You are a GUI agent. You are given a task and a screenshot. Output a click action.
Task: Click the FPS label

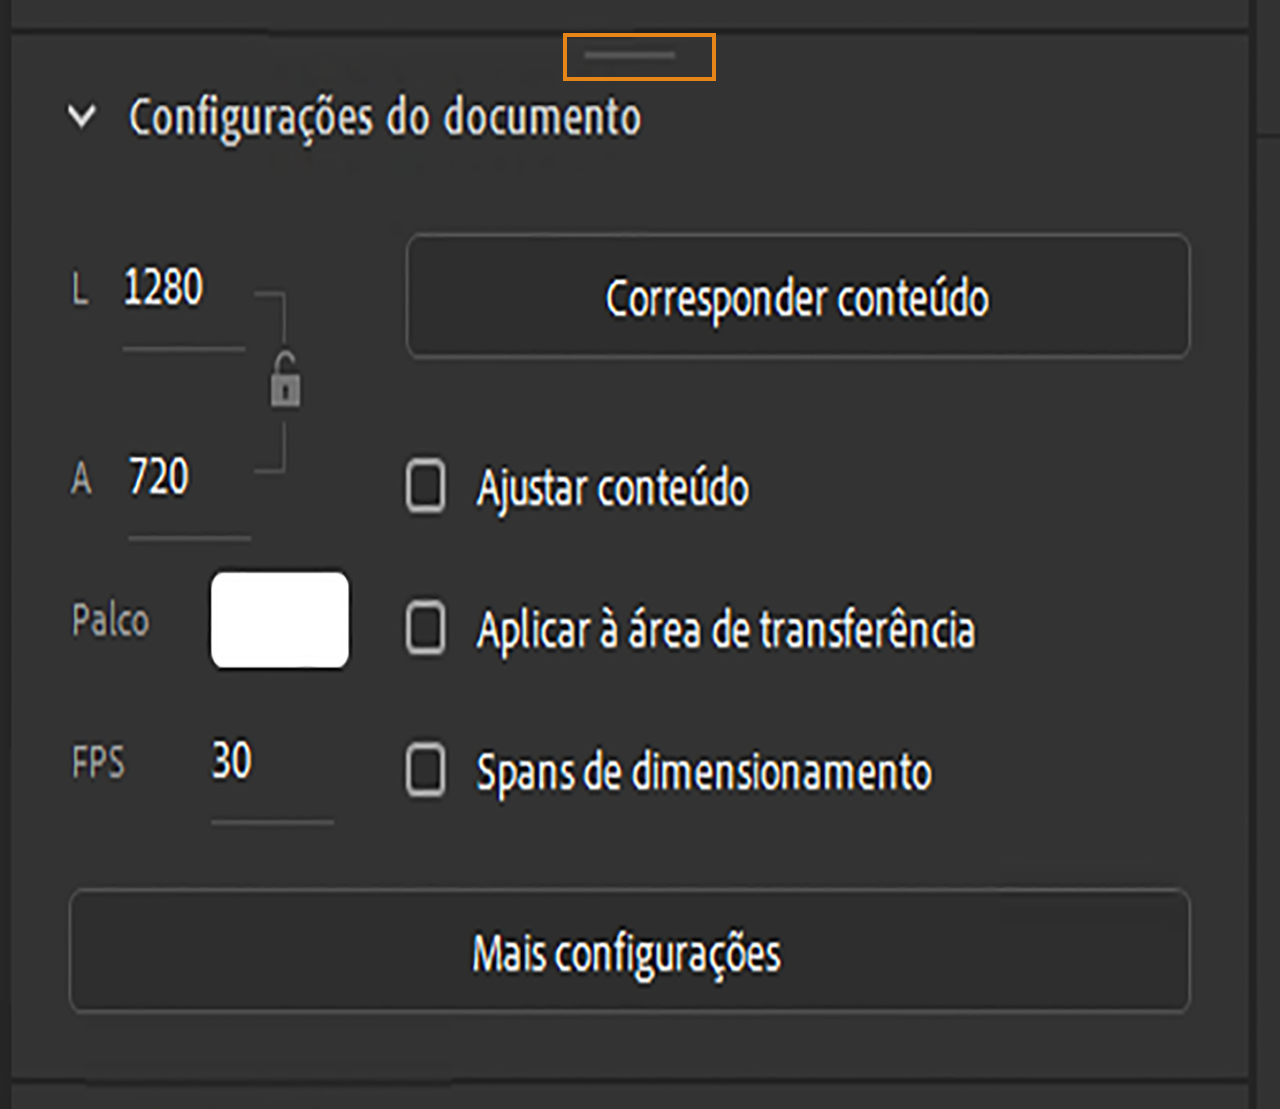[x=97, y=762]
